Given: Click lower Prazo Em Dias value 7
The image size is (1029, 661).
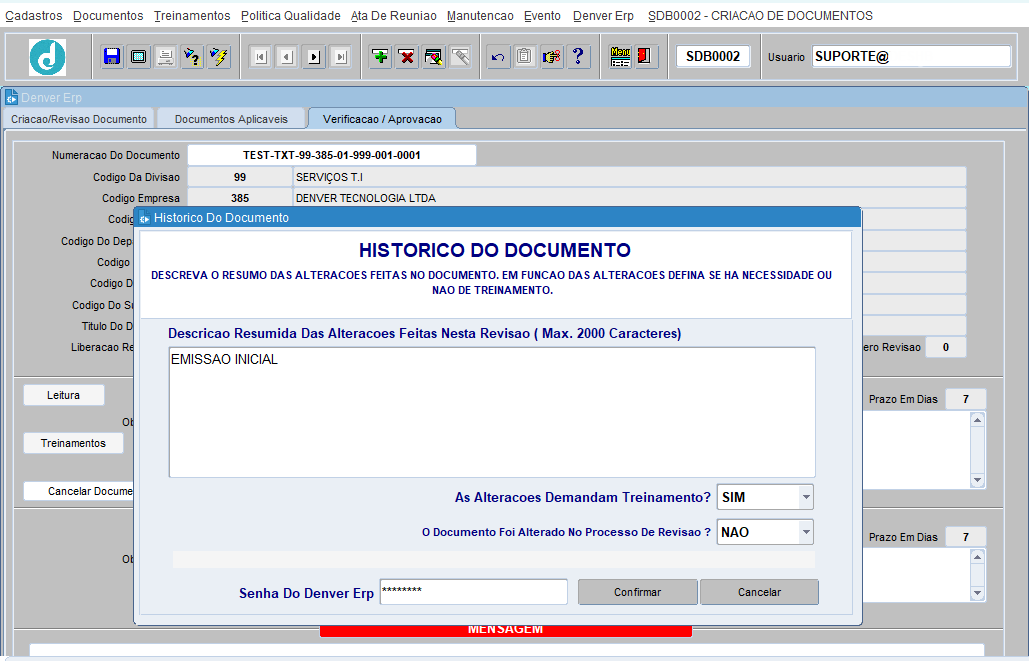Looking at the screenshot, I should 965,537.
